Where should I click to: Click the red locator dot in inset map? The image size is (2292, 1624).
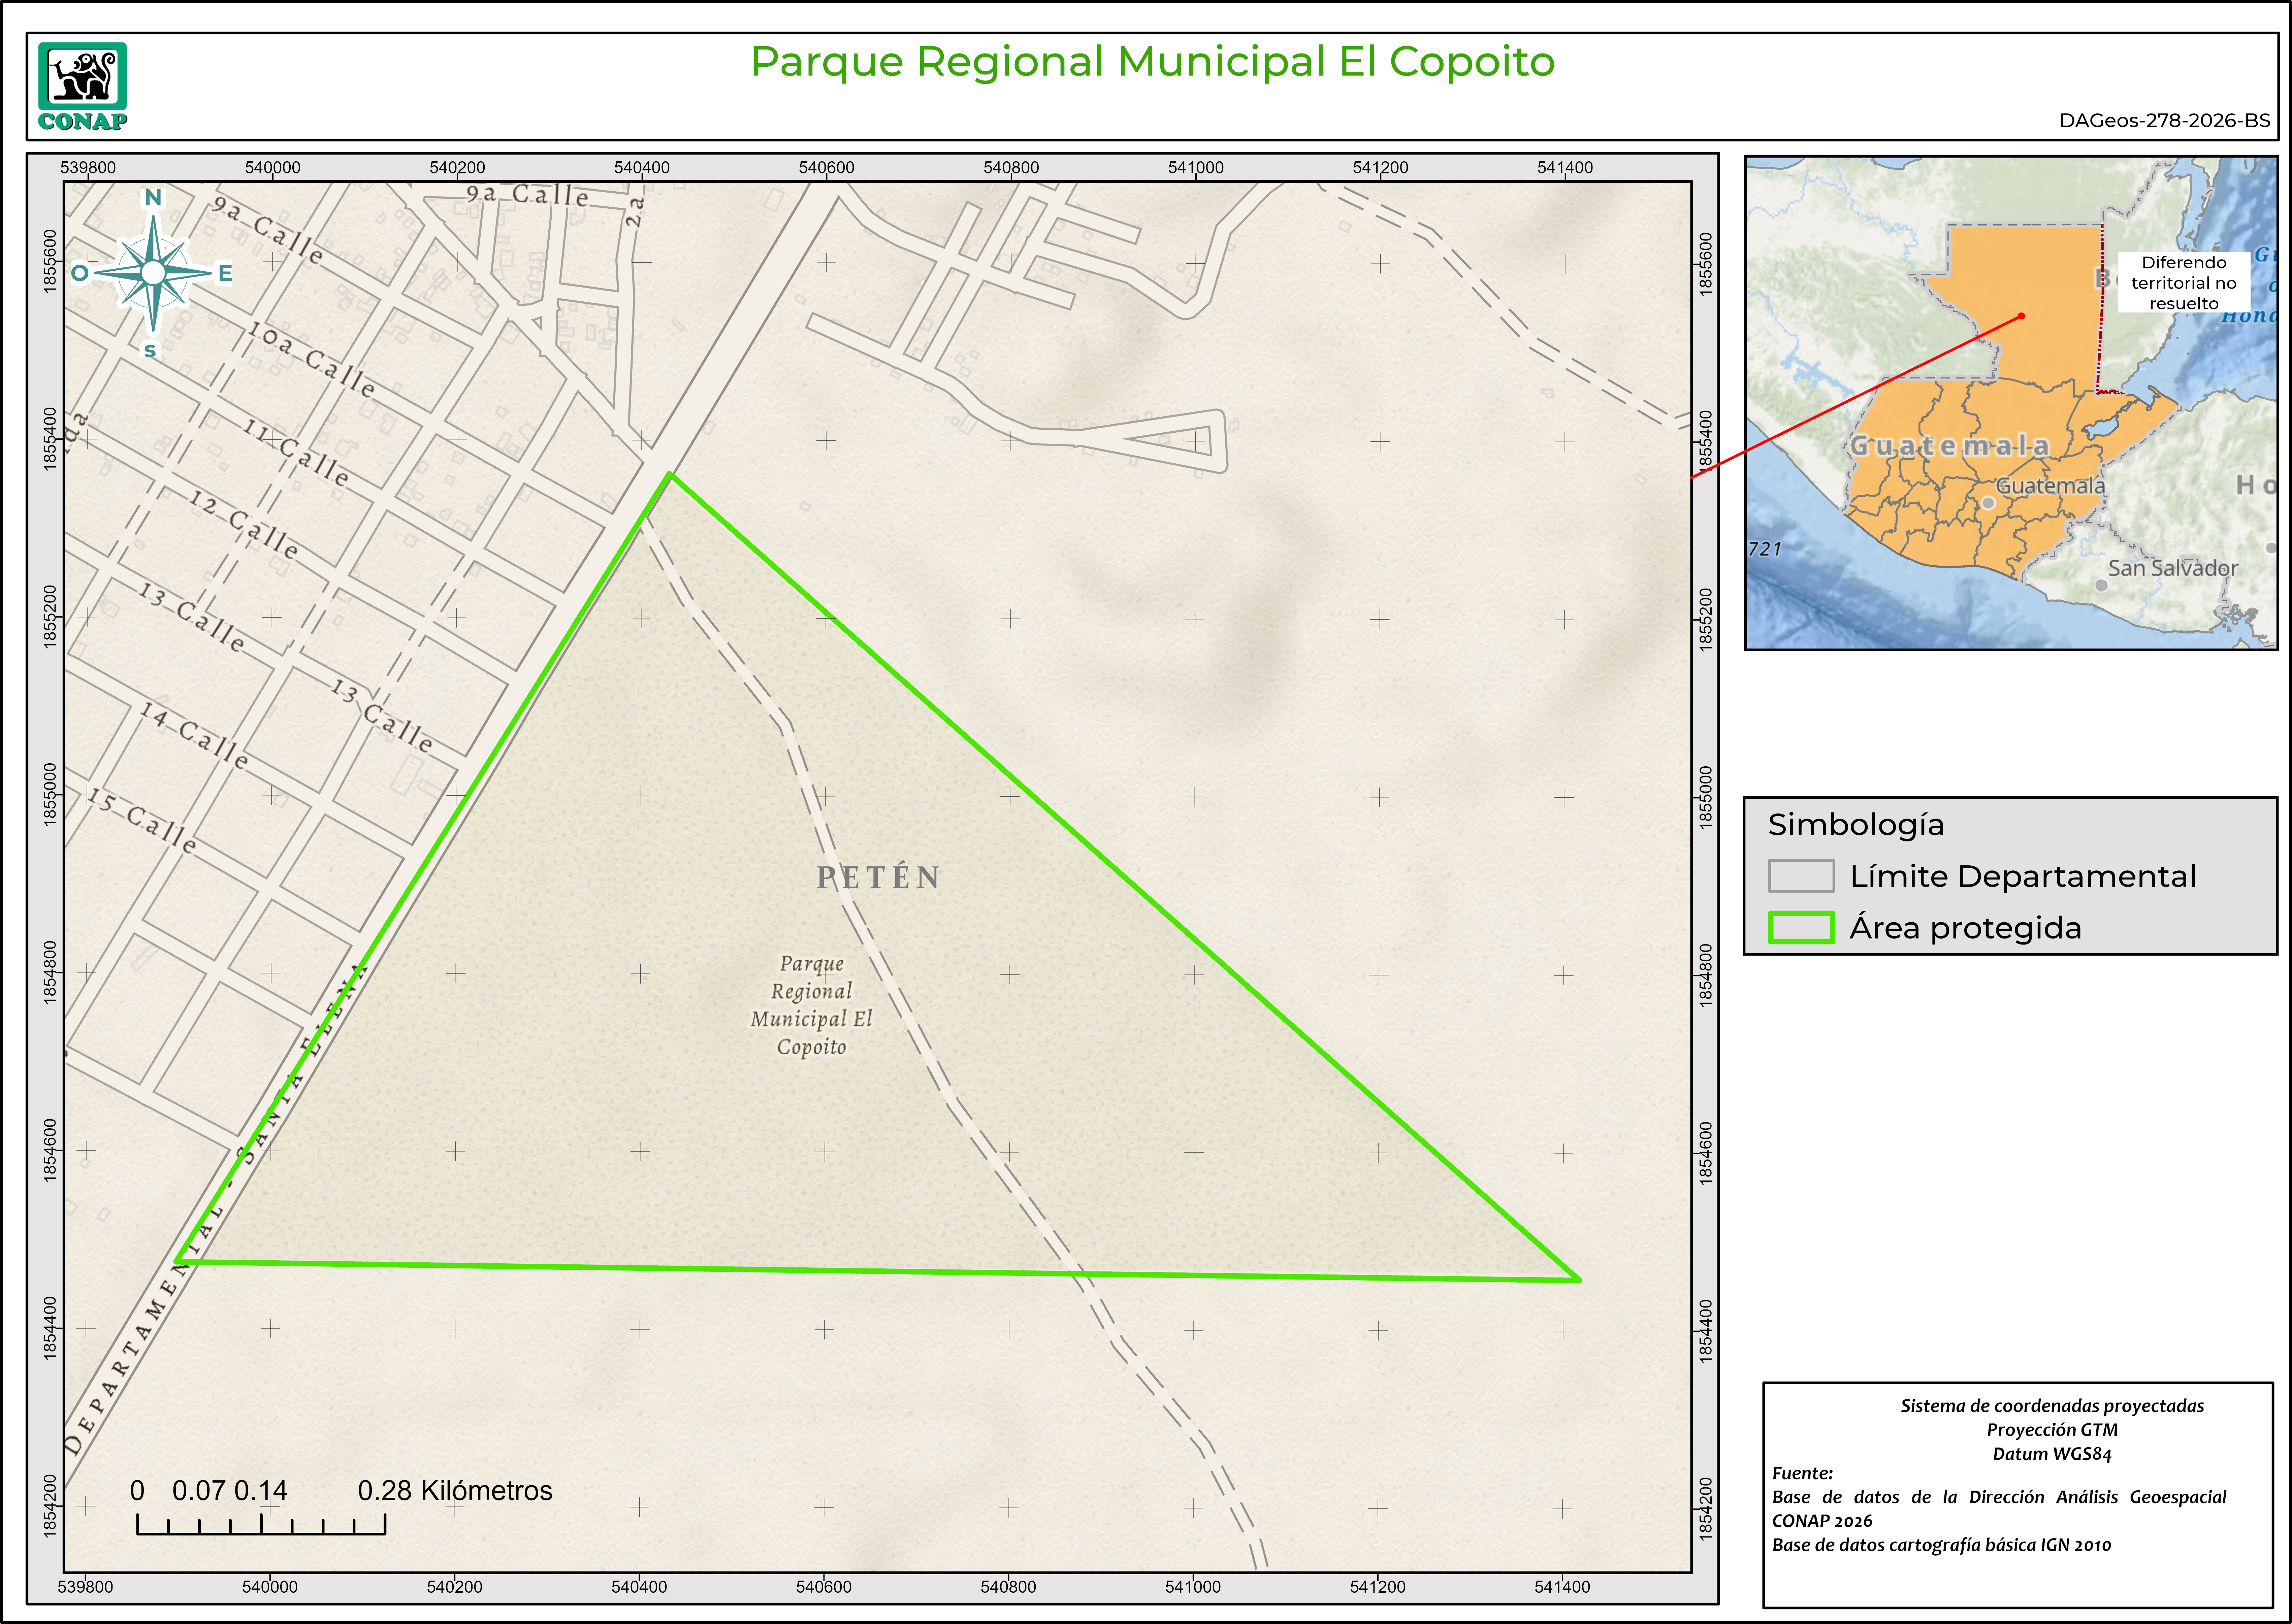(2021, 316)
